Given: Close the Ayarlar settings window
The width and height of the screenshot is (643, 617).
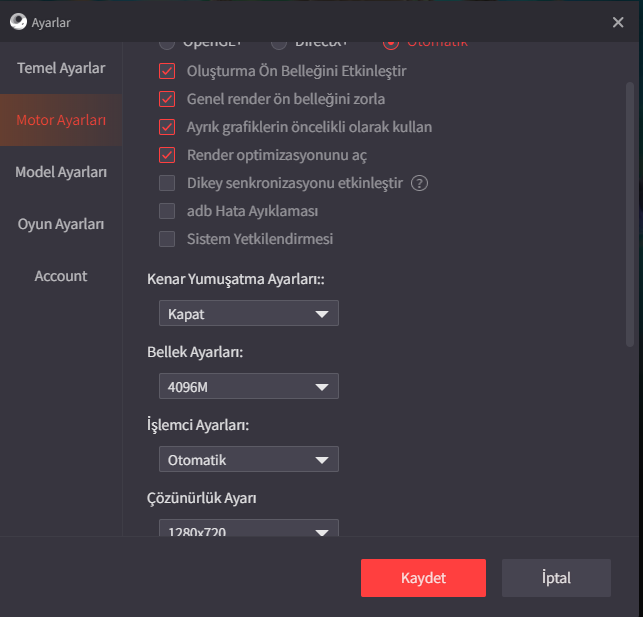Looking at the screenshot, I should (x=618, y=22).
